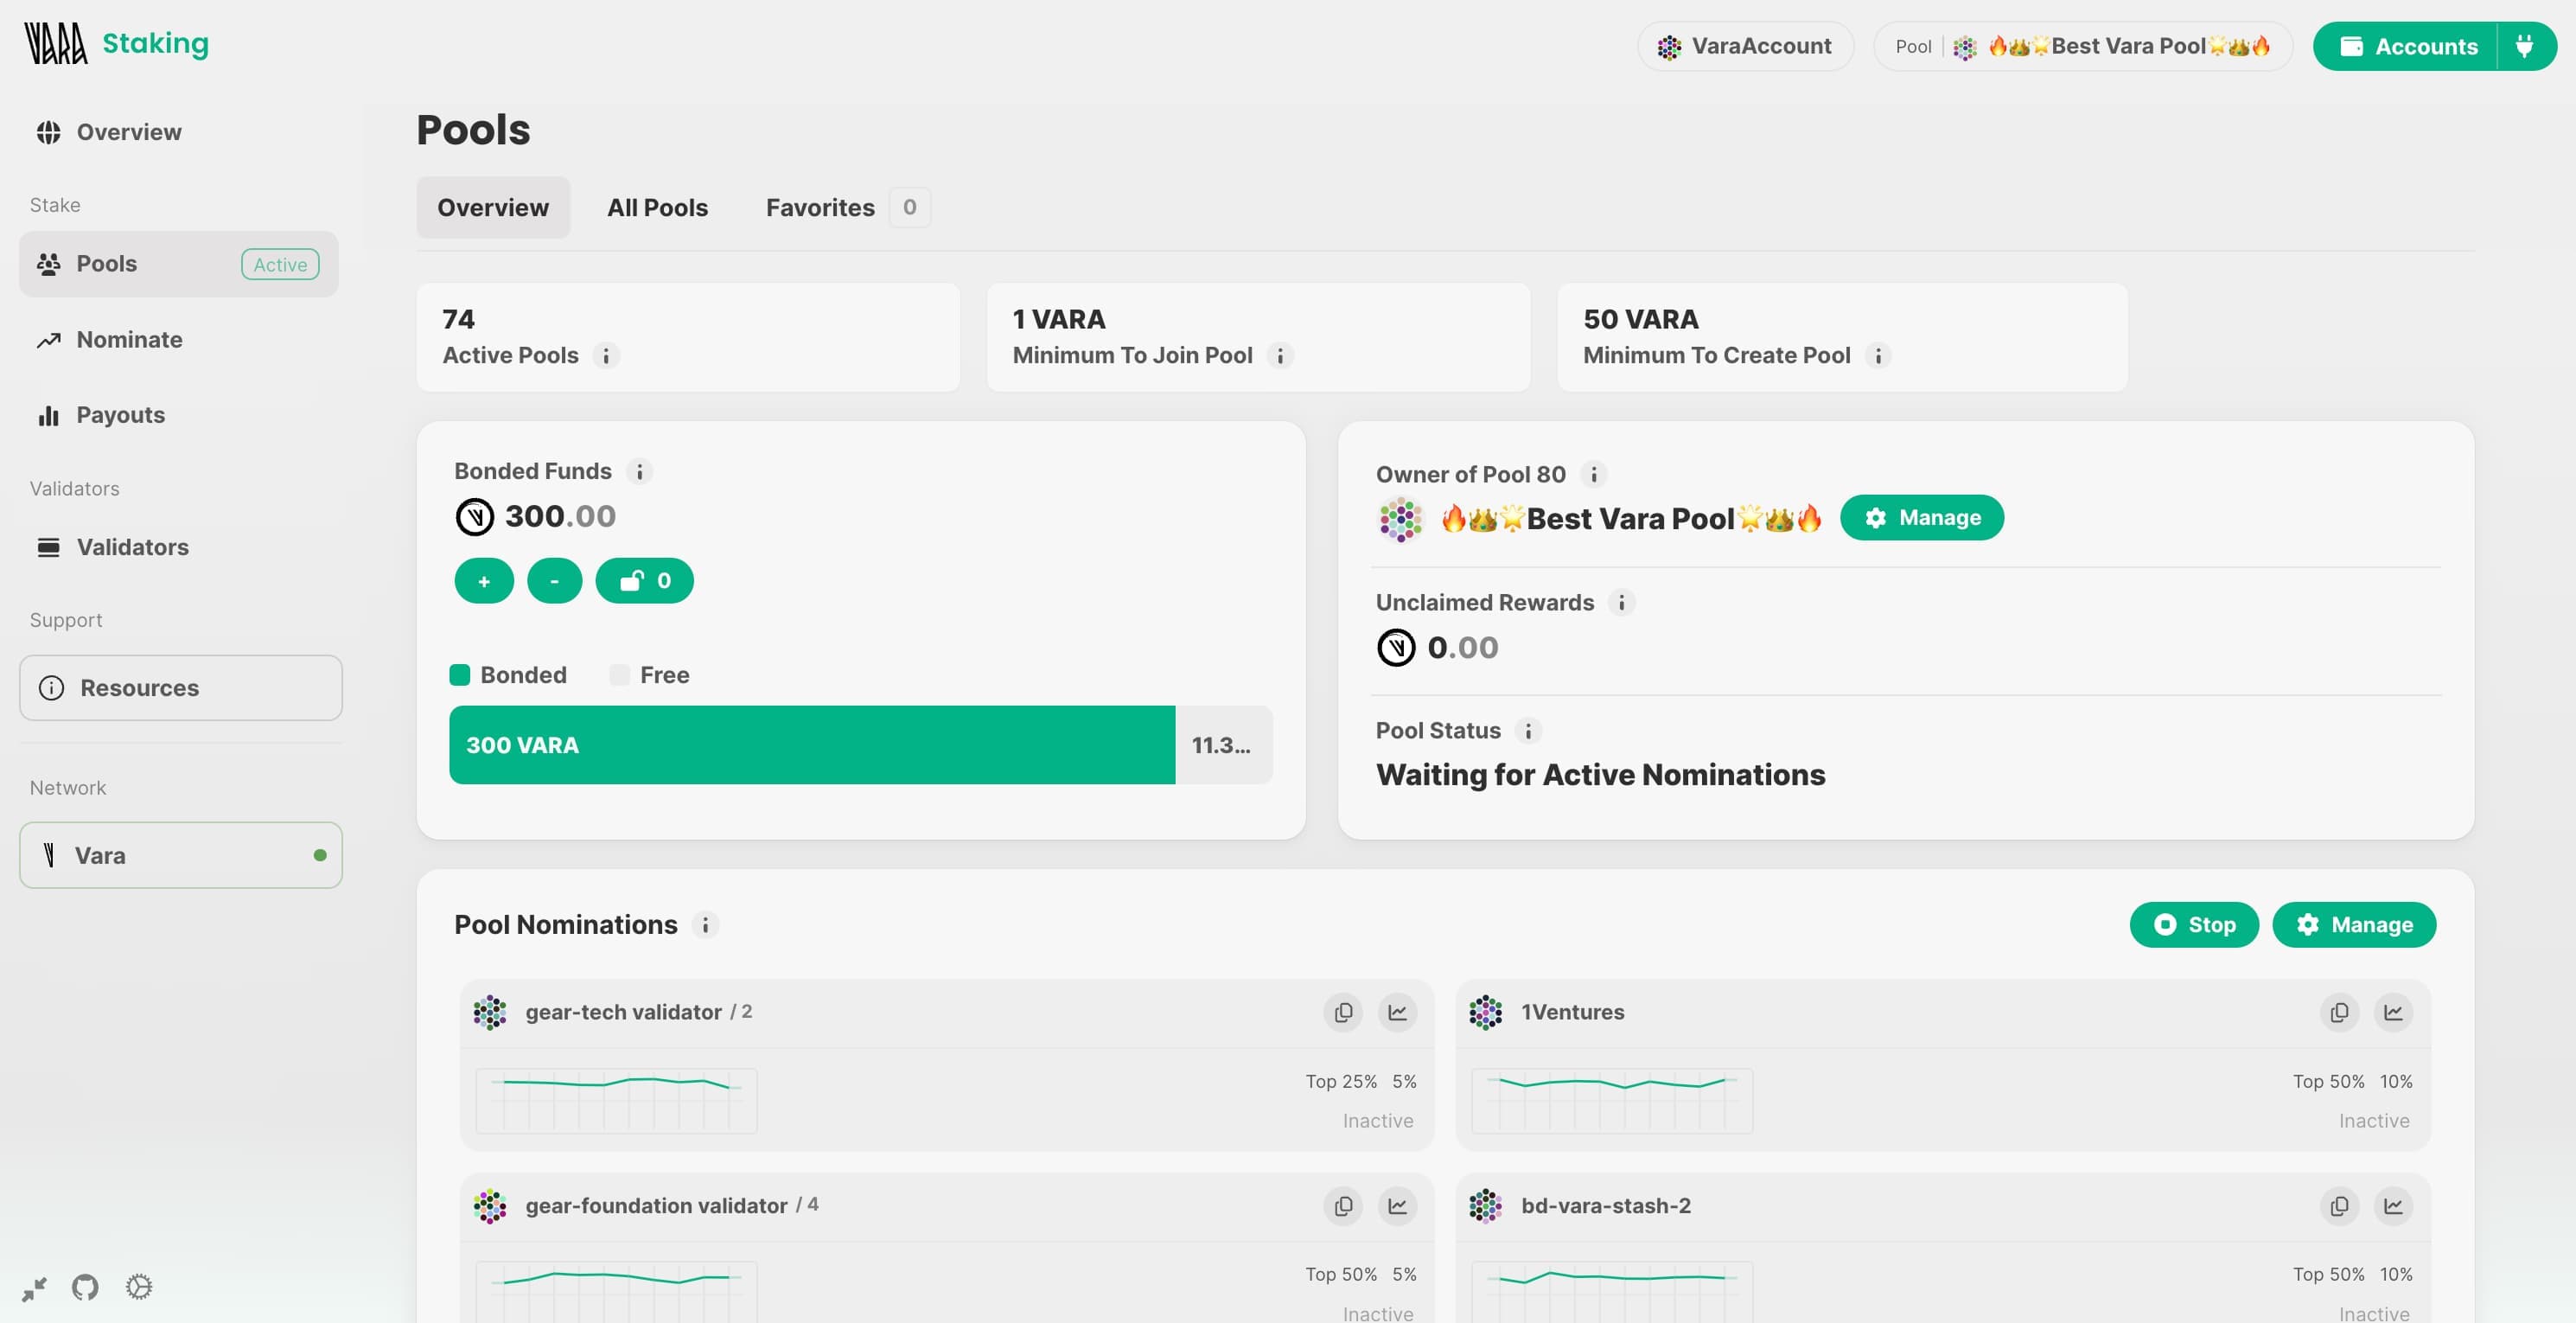Click GitHub icon in sidebar footer
Image resolution: width=2576 pixels, height=1323 pixels.
click(85, 1287)
